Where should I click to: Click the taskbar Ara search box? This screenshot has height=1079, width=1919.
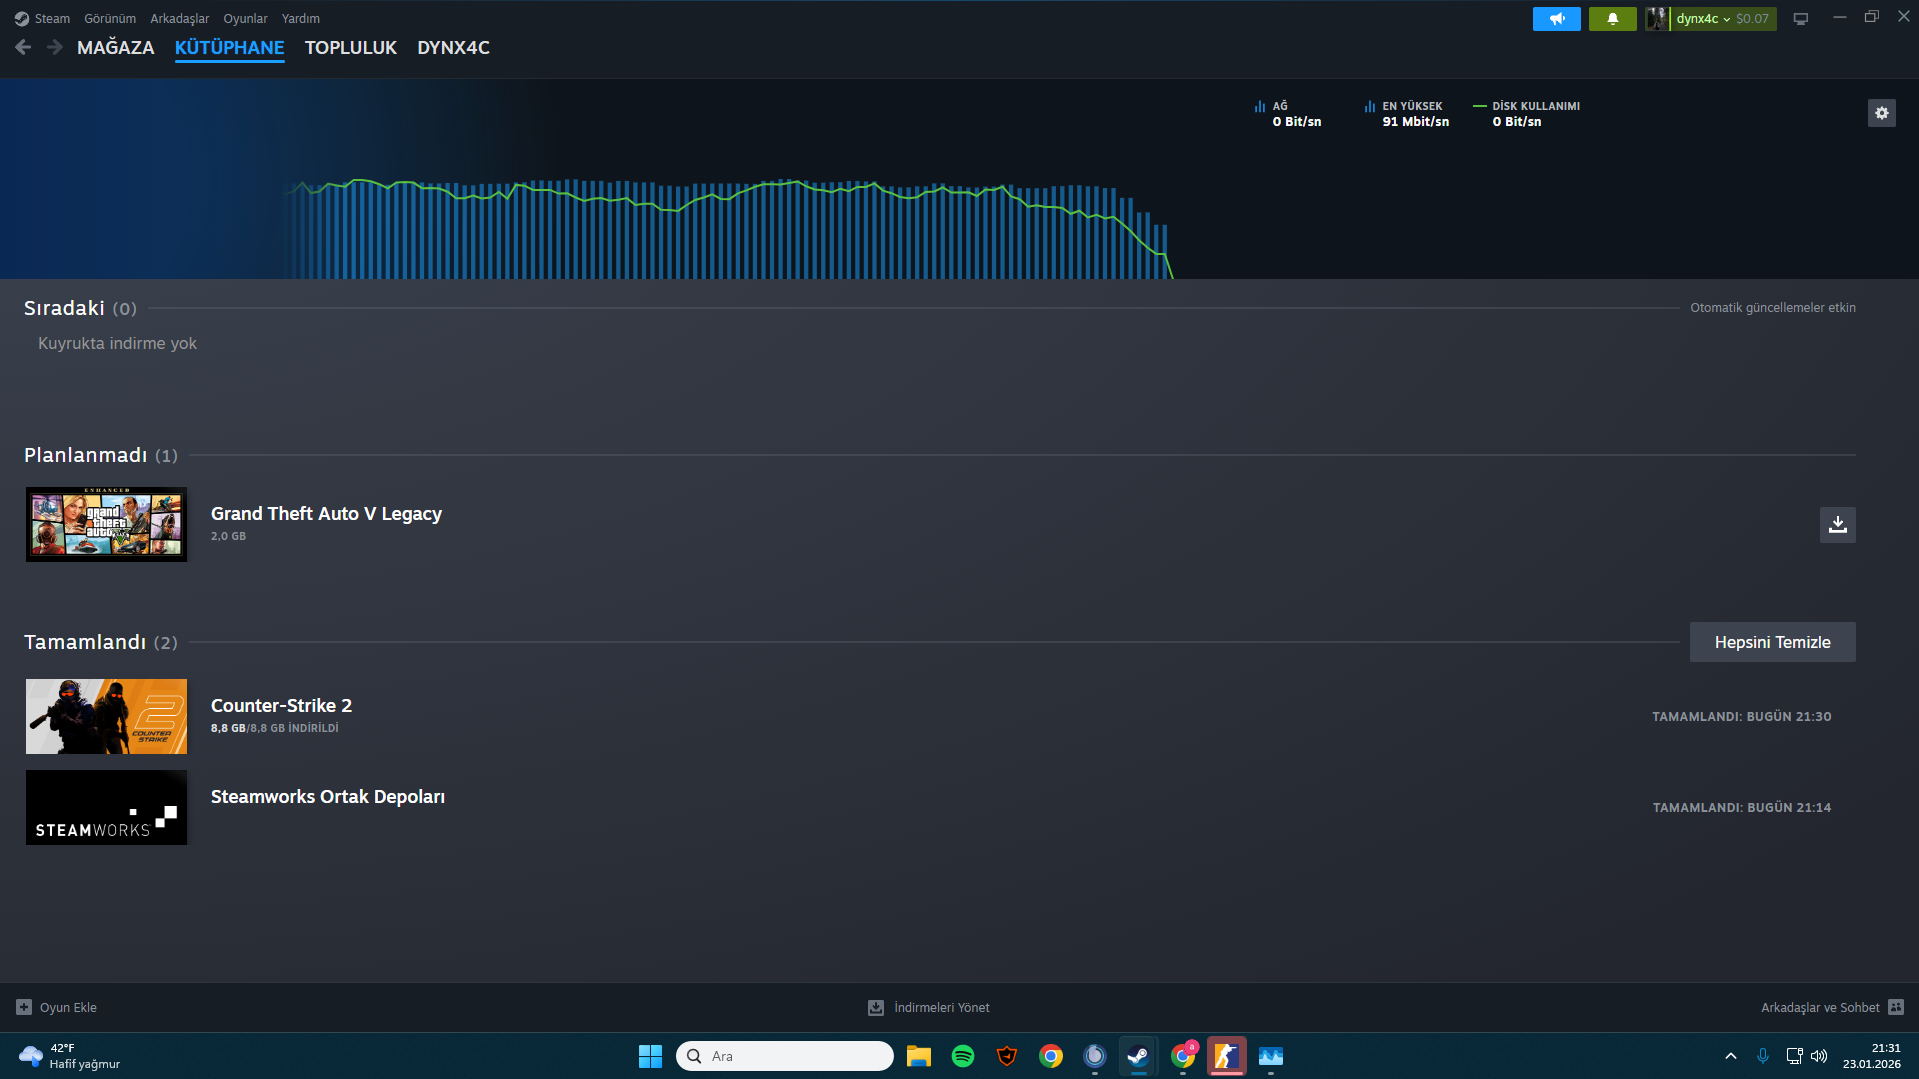click(785, 1056)
